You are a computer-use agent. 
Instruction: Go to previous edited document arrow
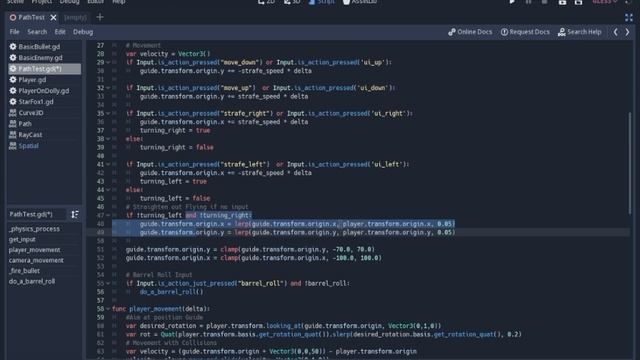616,32
